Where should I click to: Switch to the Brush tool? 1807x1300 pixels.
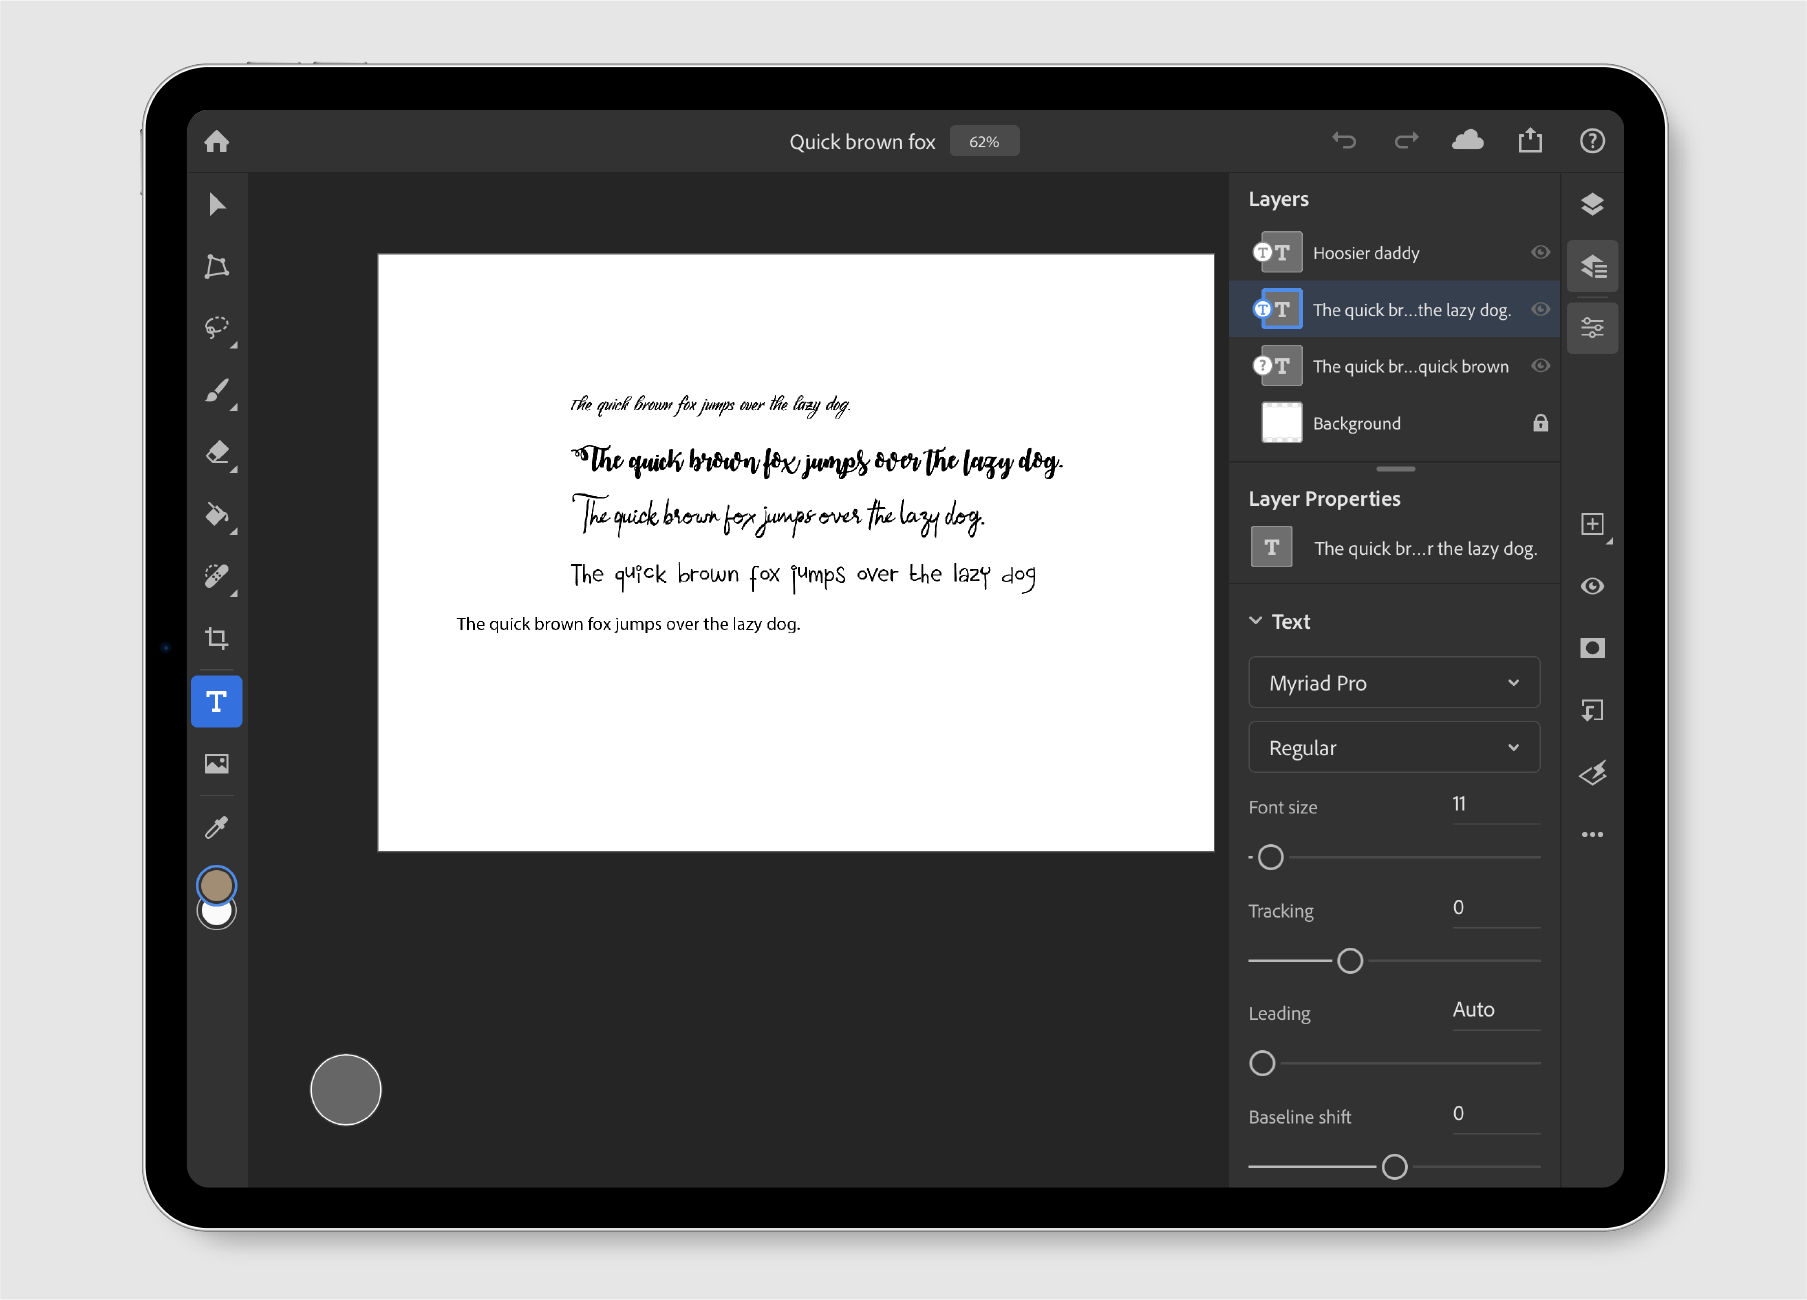216,390
